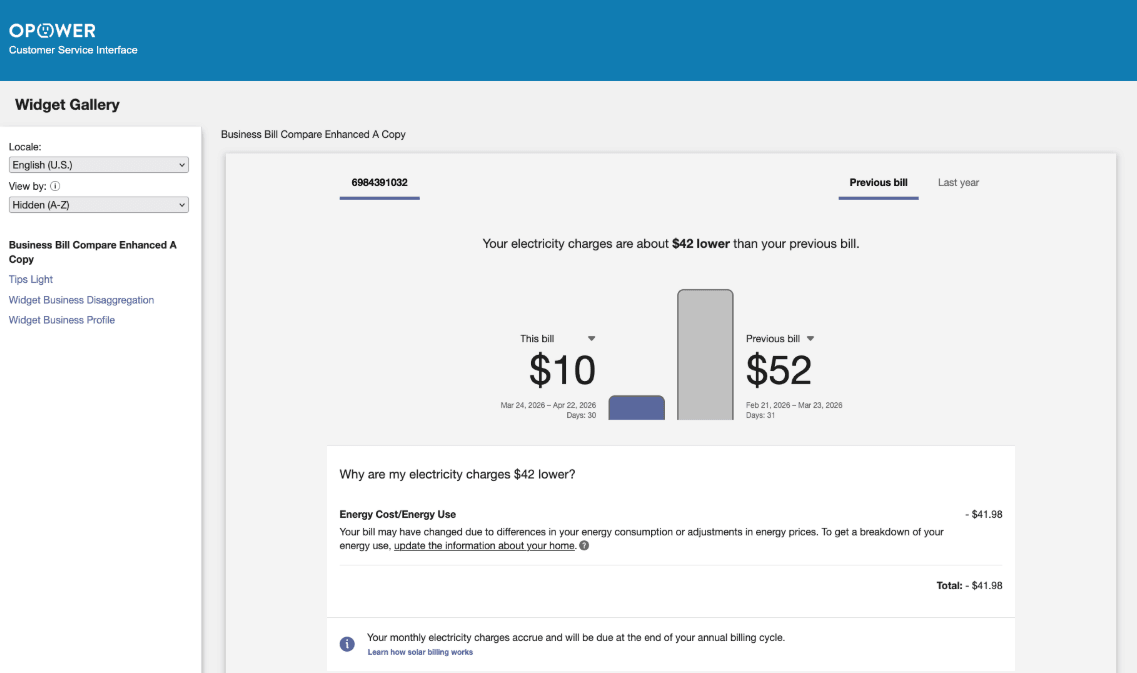
Task: Open the View by Hidden (A-Z) dropdown
Action: 99,205
